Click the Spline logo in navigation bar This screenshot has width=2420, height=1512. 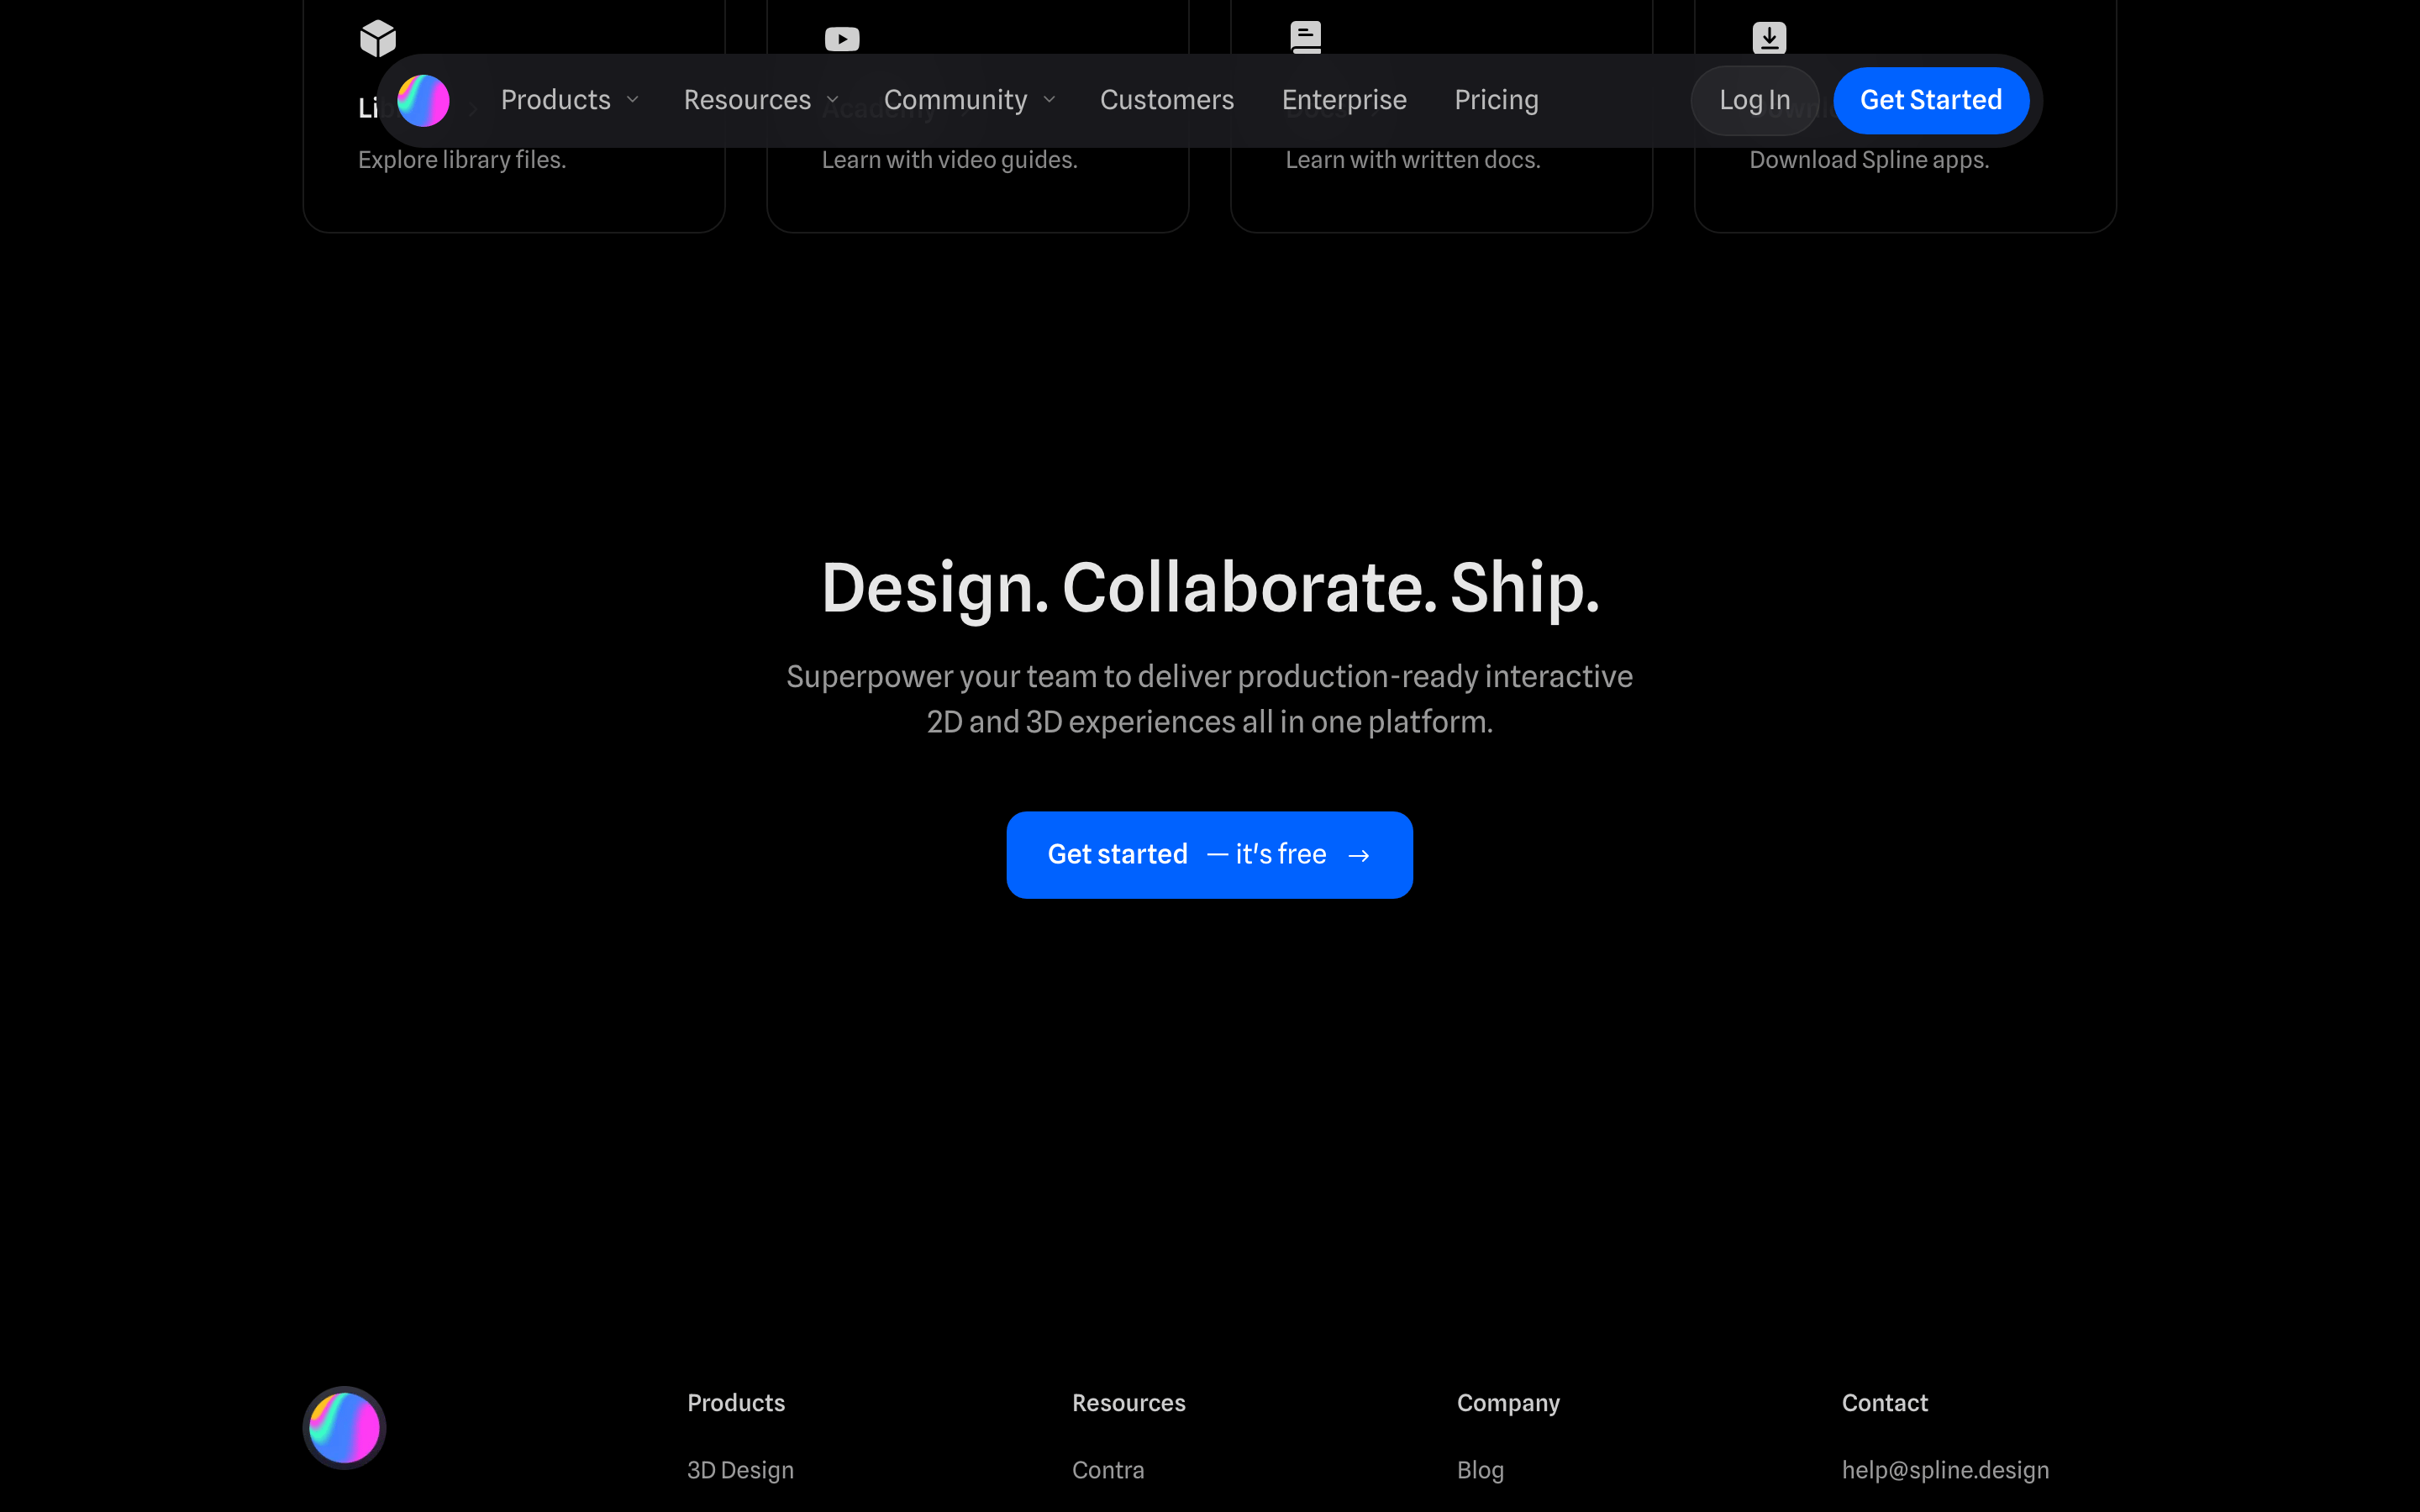[423, 100]
